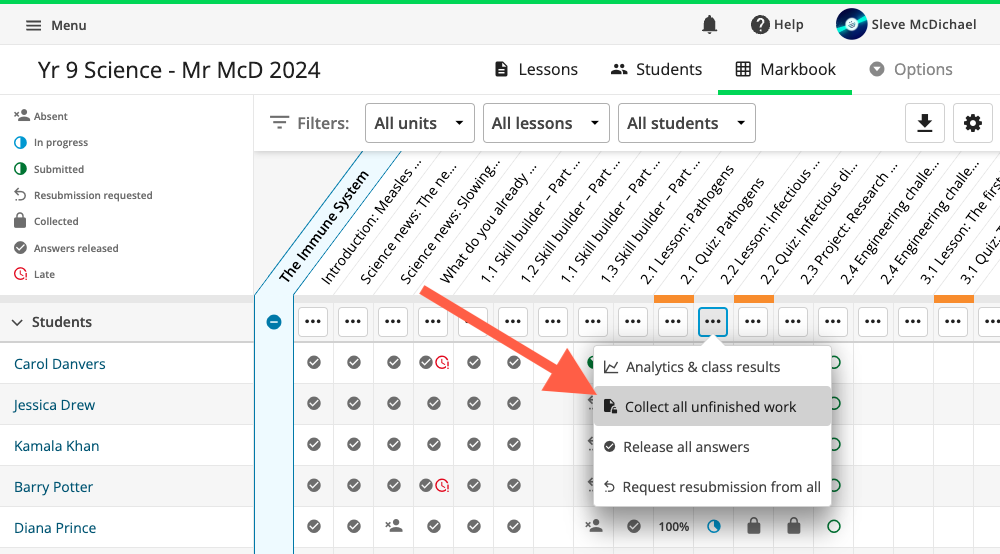Screen dimensions: 1000x554
Task: Click Barry Potter late clock icon
Action: click(443, 486)
